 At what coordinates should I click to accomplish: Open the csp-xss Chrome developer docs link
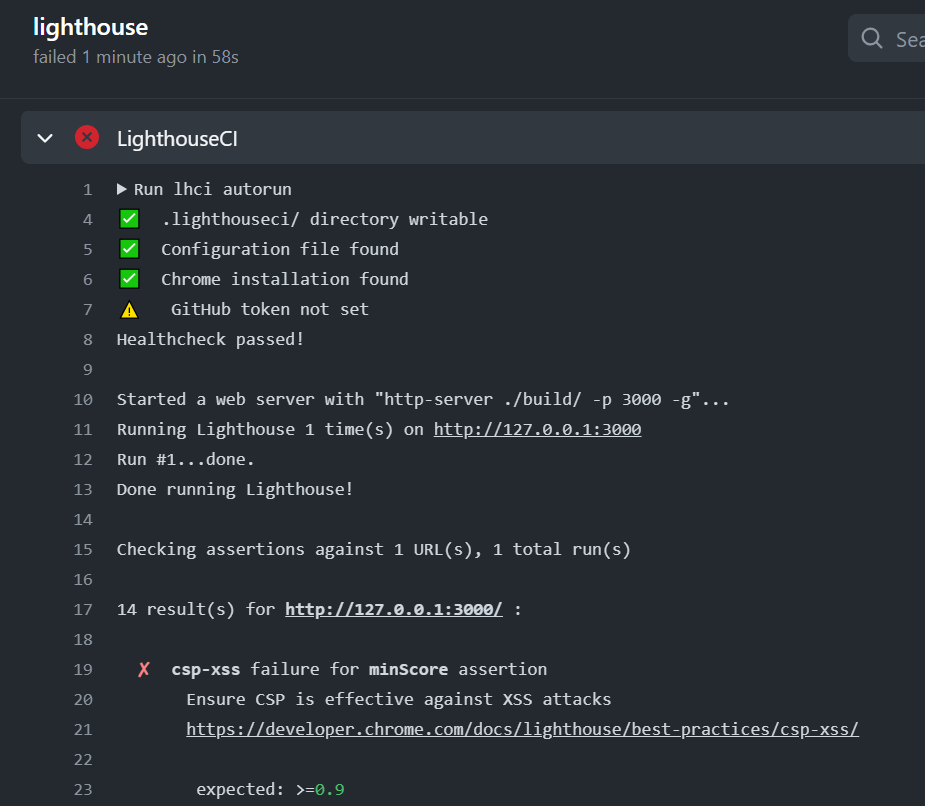(x=522, y=729)
